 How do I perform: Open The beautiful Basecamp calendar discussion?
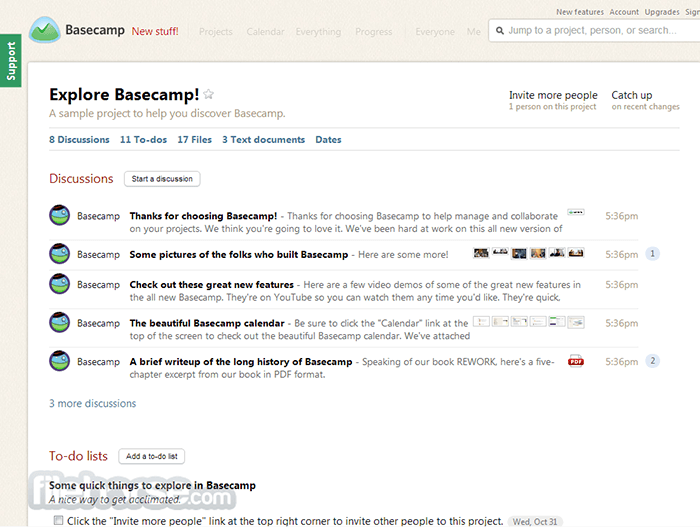207,323
